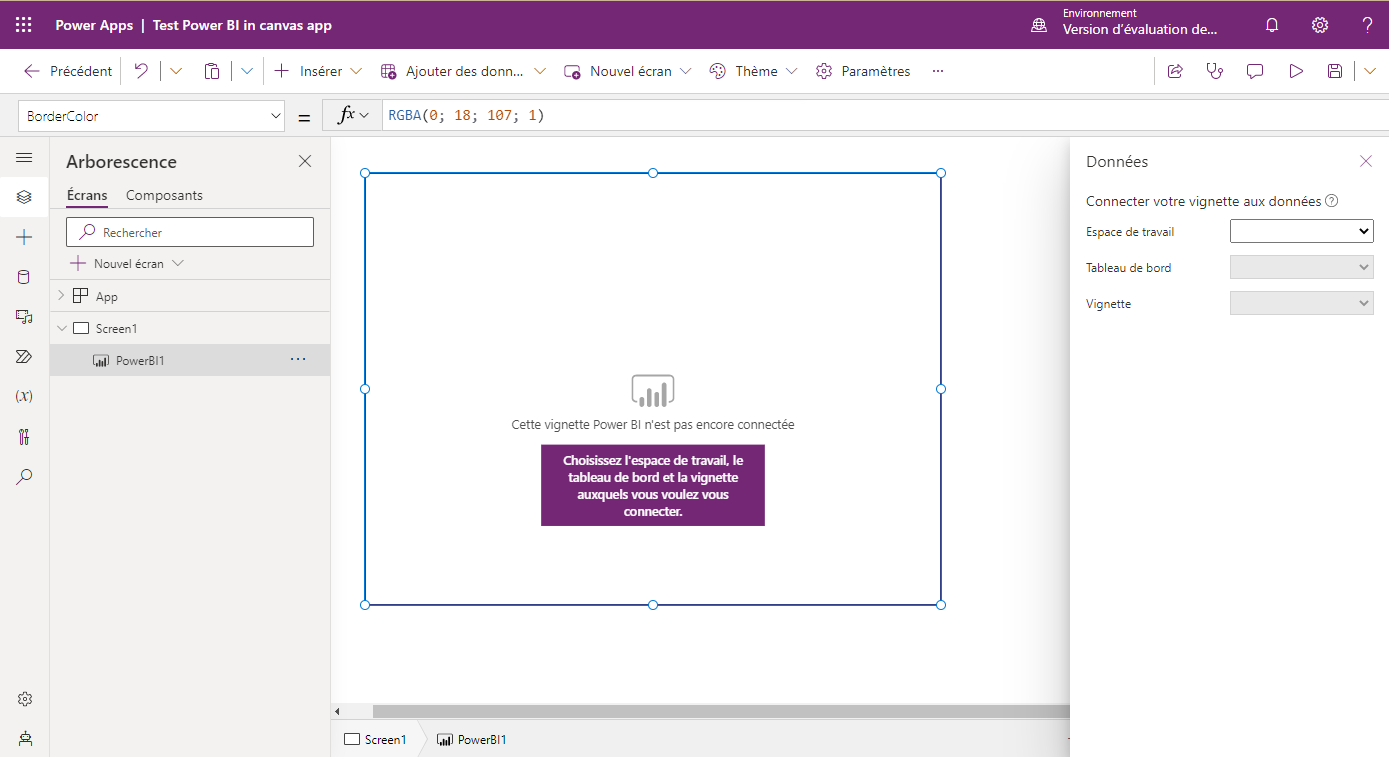Click PowerBI1 in the breadcrumb
The width and height of the screenshot is (1389, 757).
coord(472,740)
